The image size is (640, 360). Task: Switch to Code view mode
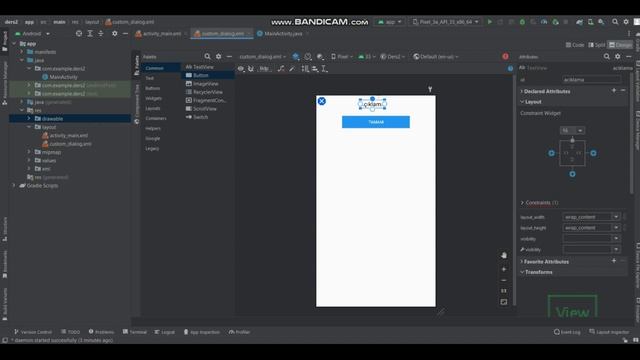(x=575, y=45)
